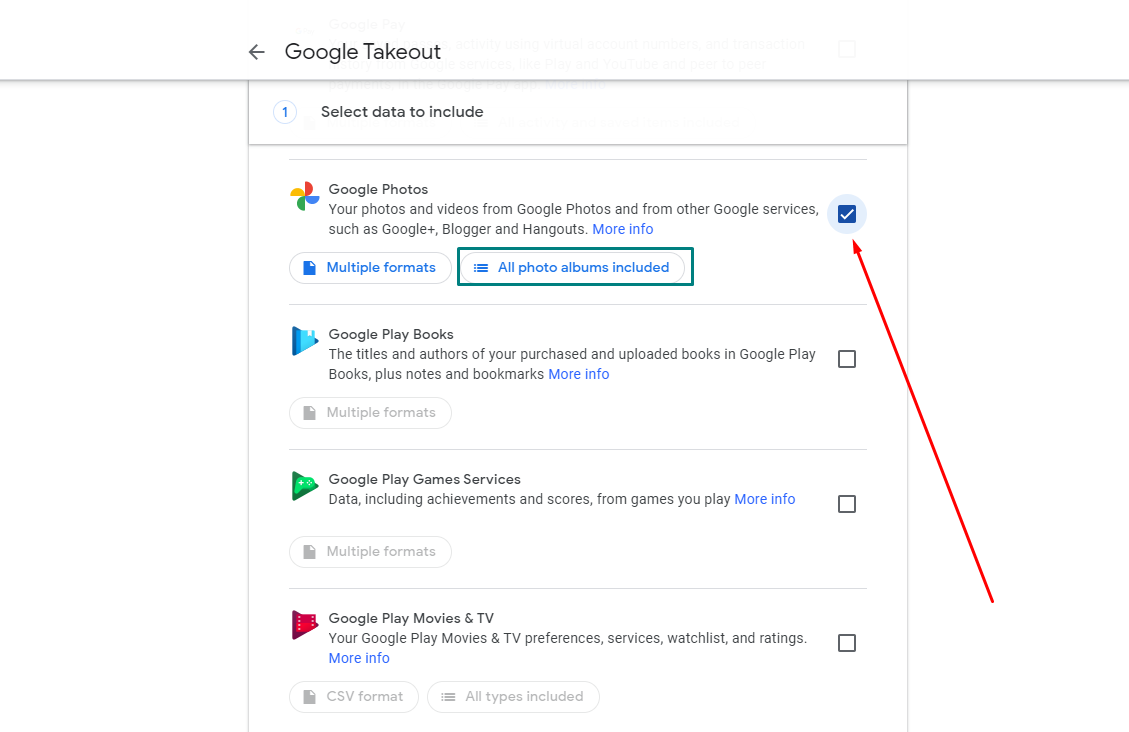
Task: Check the Google Play Books checkbox
Action: (847, 359)
